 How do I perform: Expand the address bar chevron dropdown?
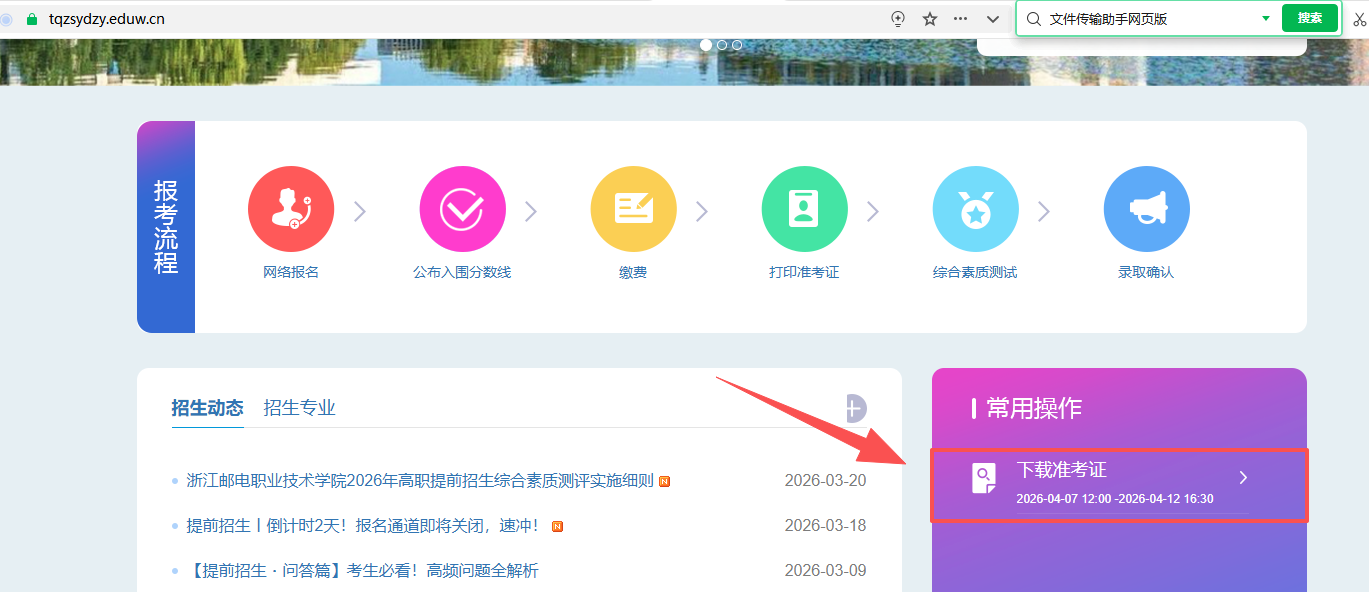tap(992, 19)
